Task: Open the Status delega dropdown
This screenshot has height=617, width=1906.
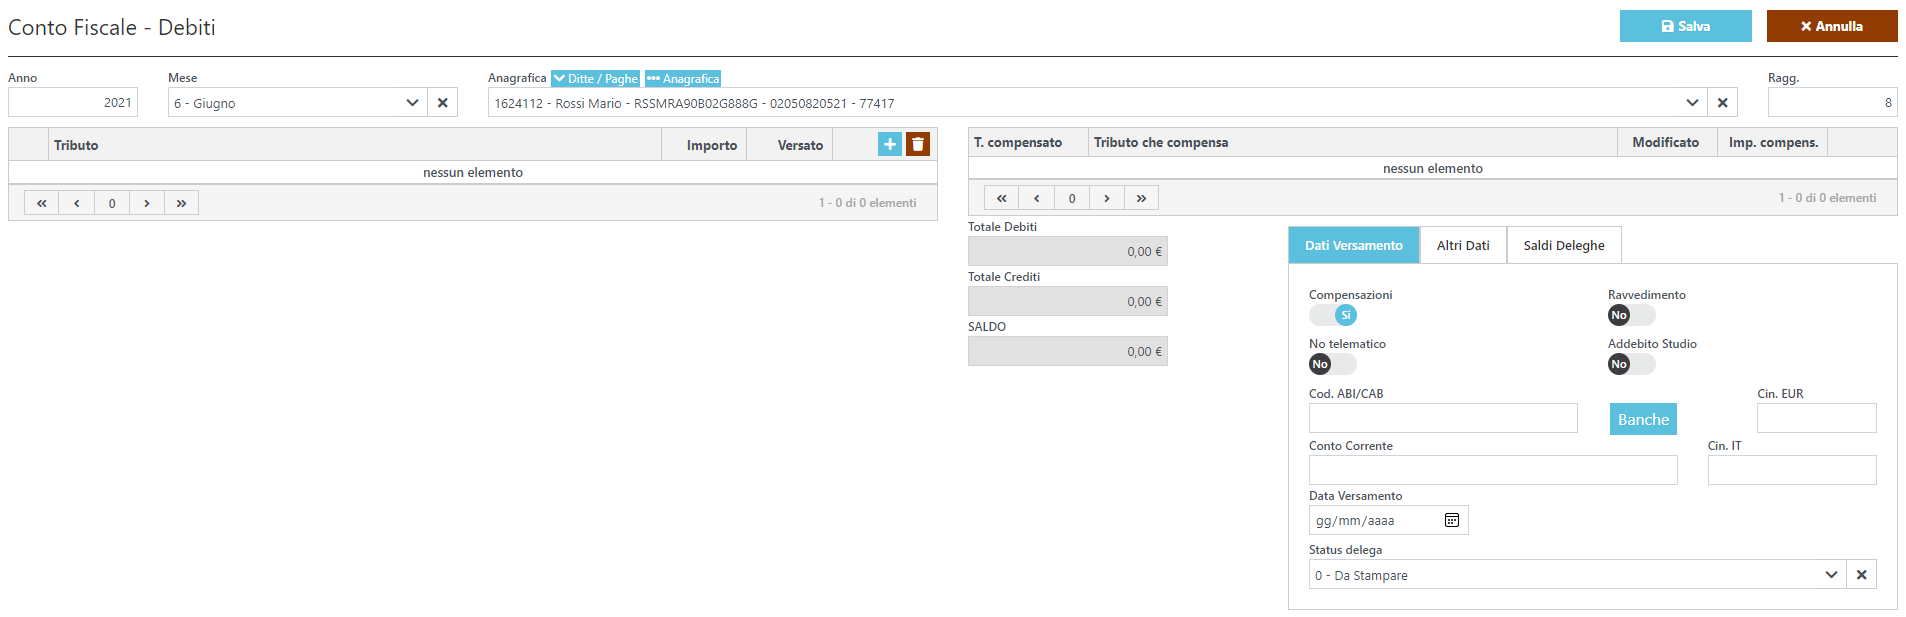Action: coord(1577,574)
